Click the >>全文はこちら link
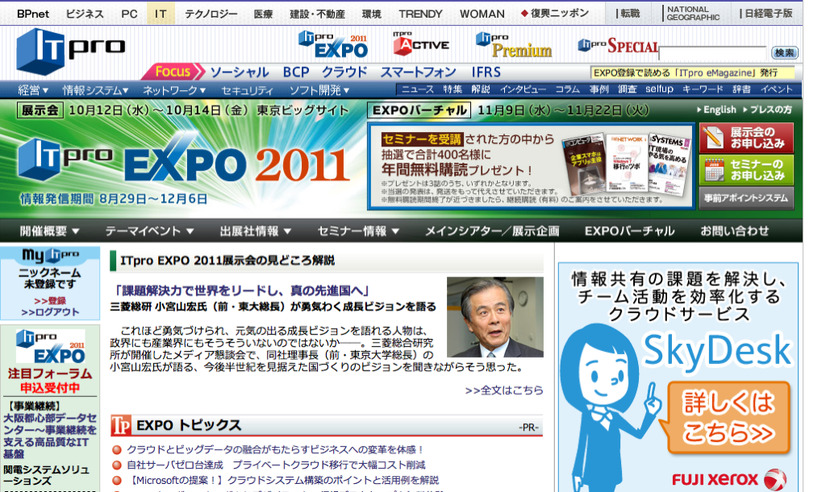 pos(504,390)
